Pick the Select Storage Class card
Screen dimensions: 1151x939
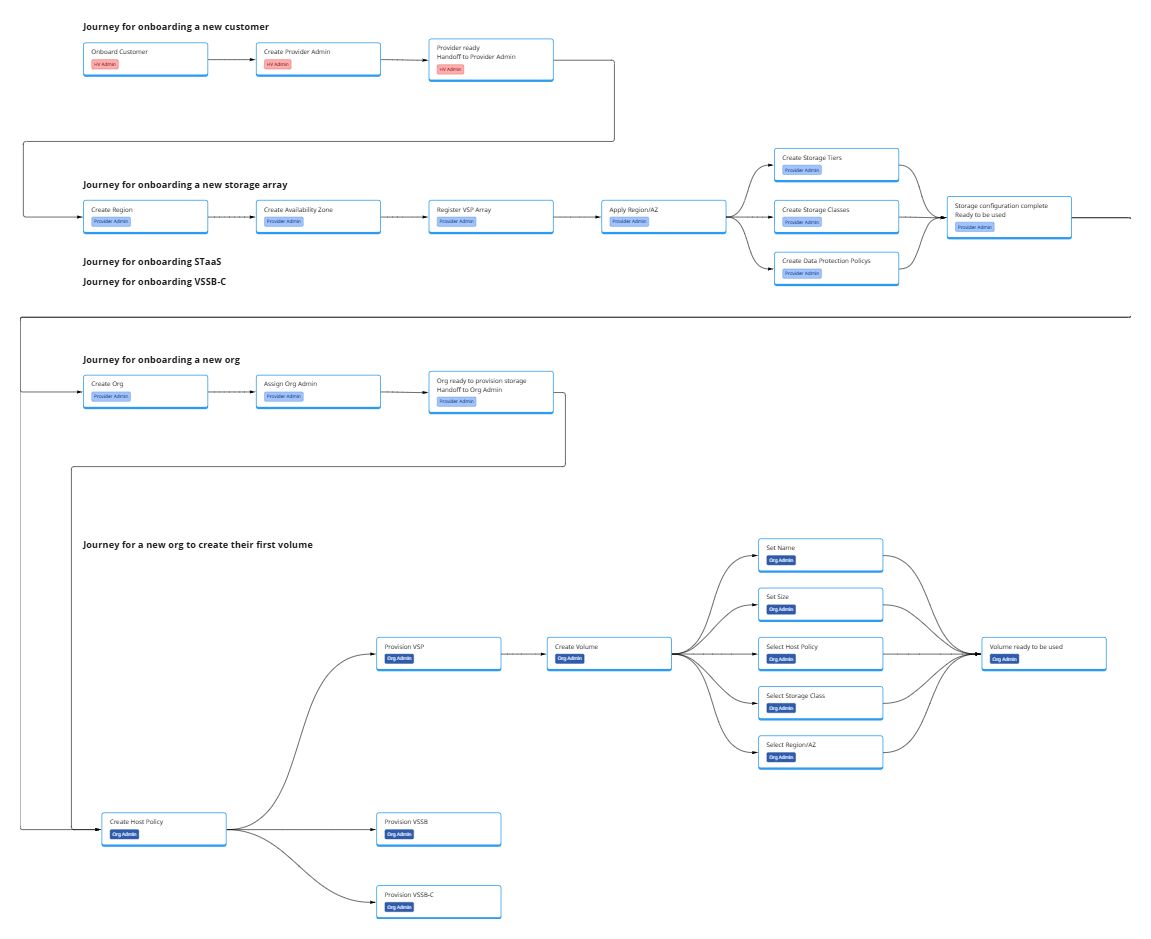pyautogui.click(x=820, y=703)
